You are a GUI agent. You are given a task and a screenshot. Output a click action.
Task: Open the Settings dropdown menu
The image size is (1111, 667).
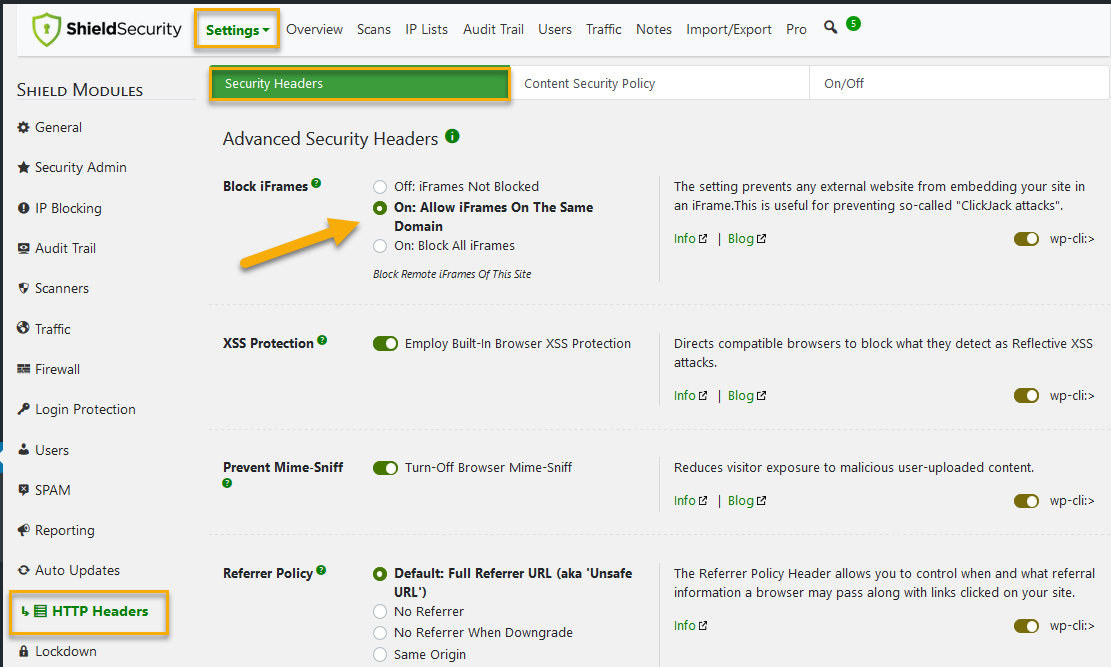click(237, 30)
